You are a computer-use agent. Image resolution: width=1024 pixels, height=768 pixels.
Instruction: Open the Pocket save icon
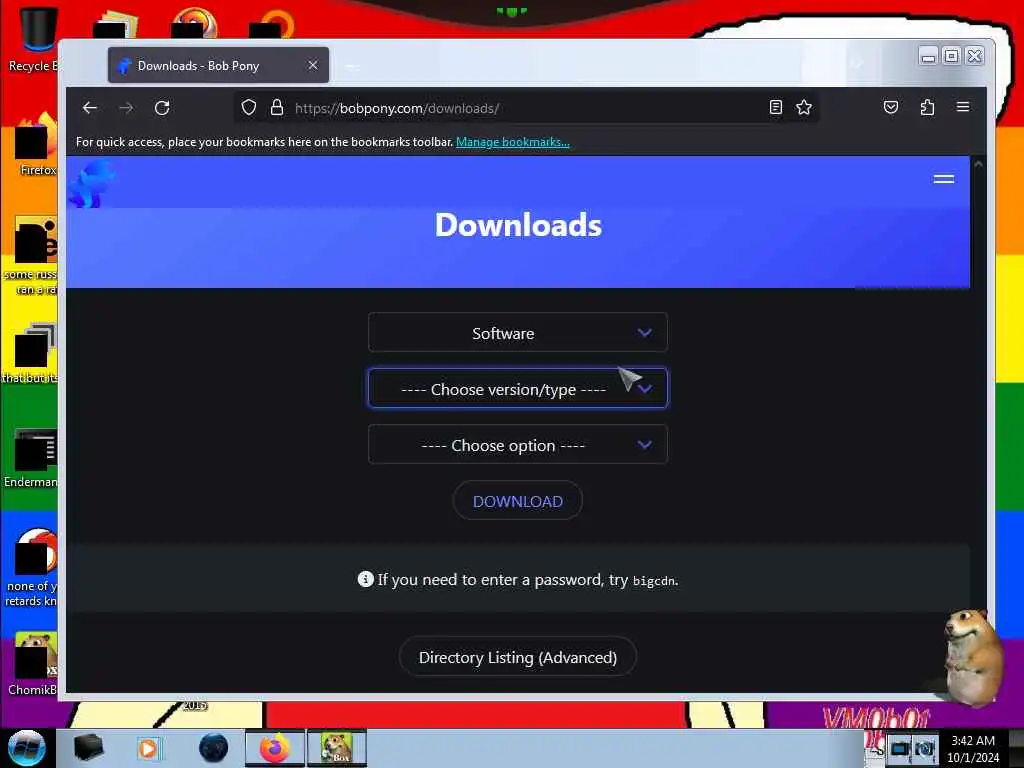(891, 107)
